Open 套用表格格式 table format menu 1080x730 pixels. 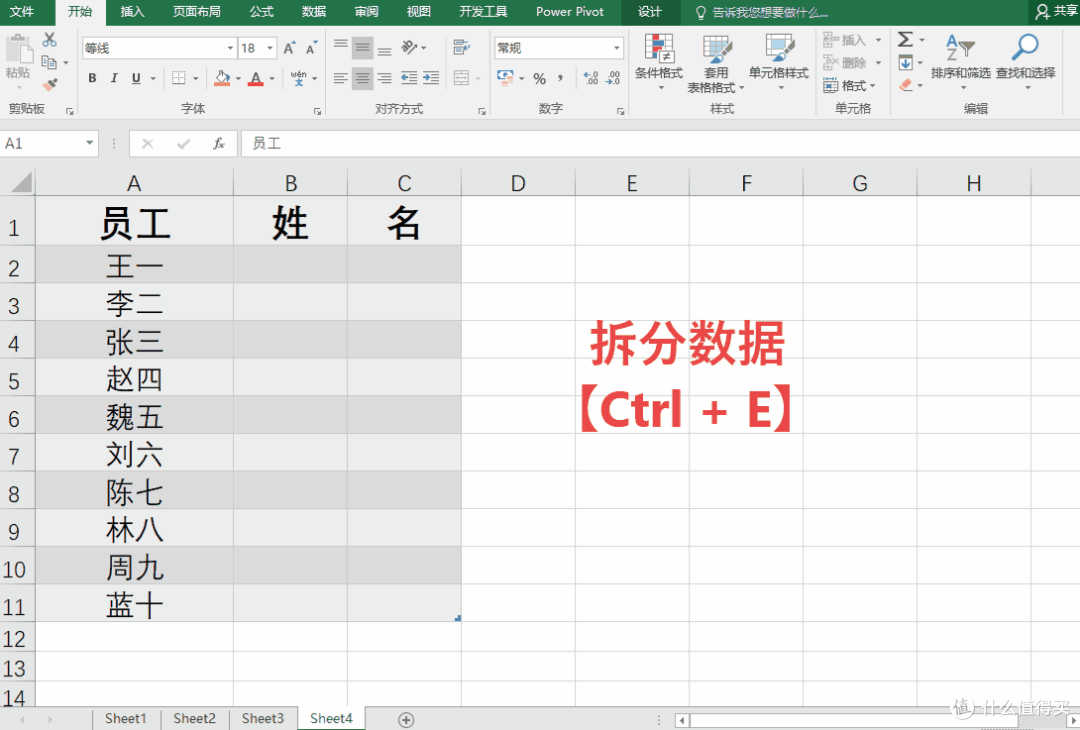pos(716,63)
